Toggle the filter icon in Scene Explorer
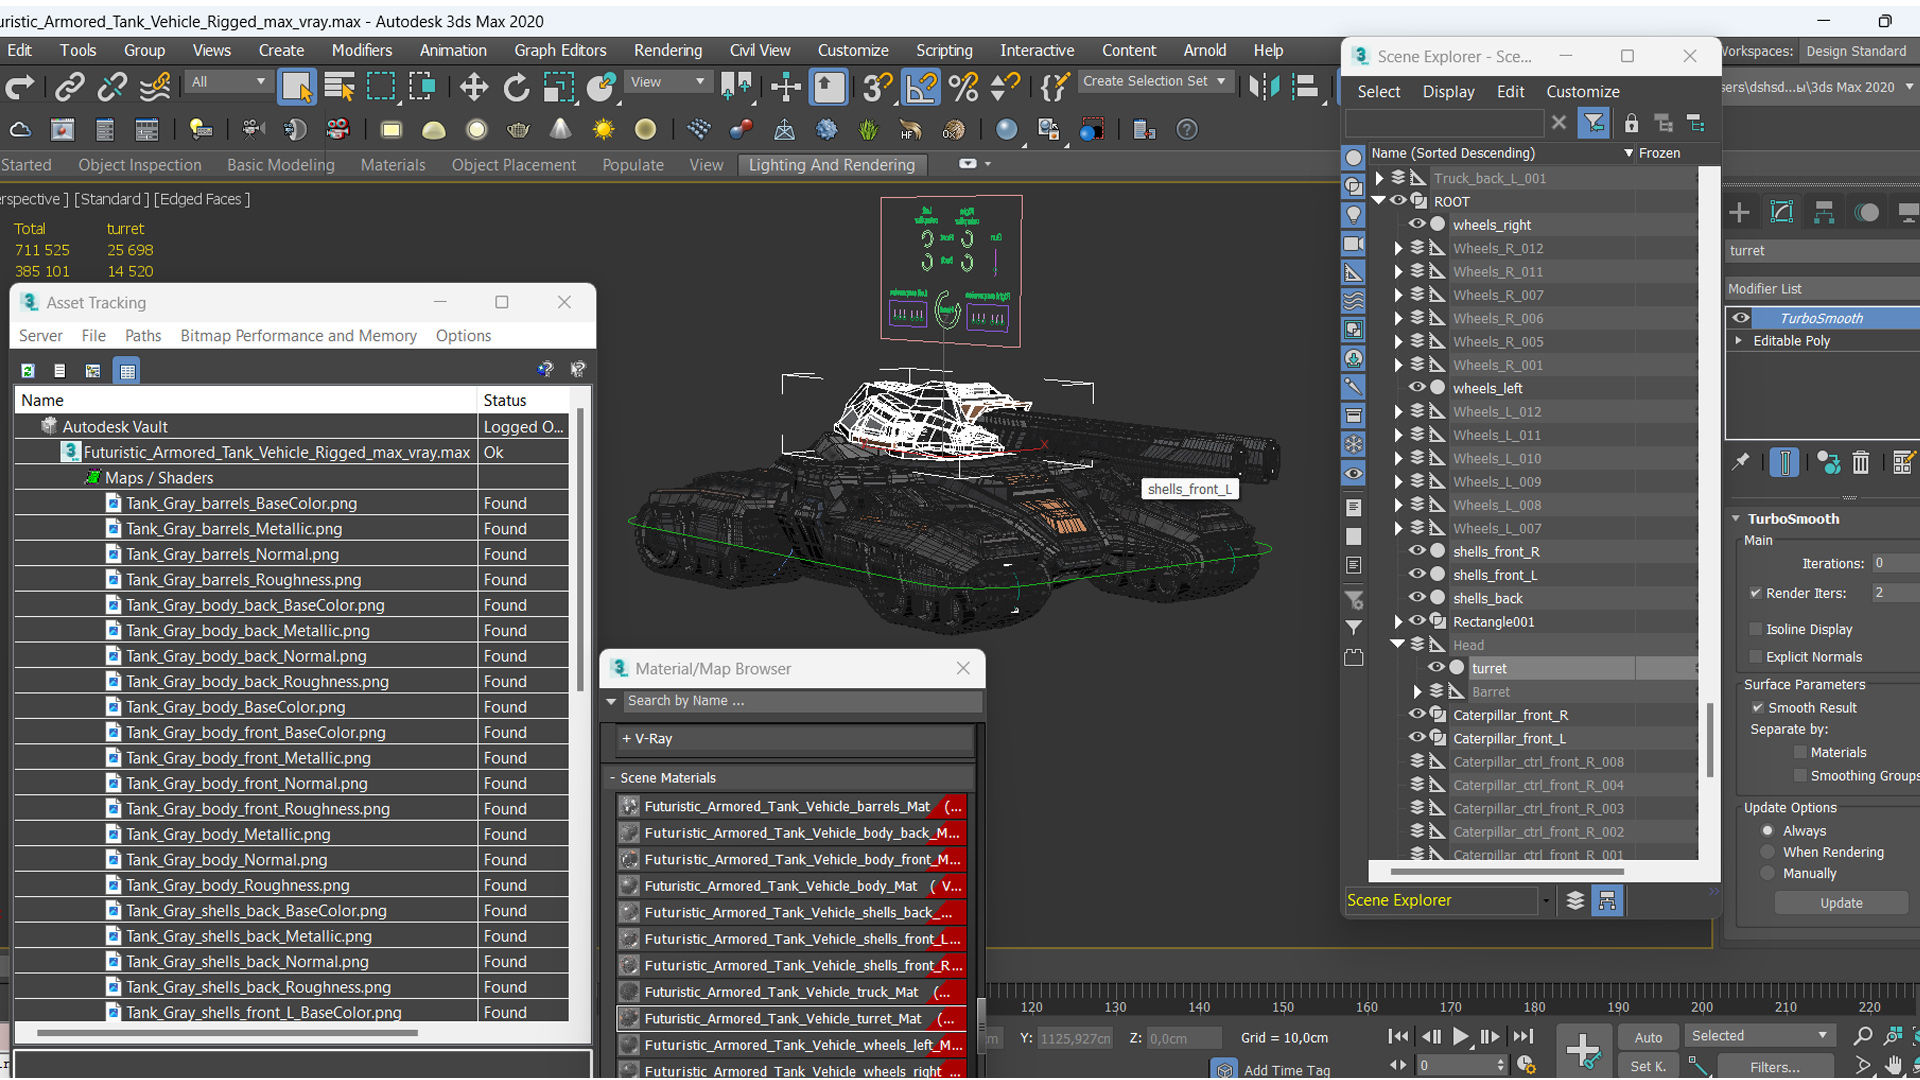Image resolution: width=1920 pixels, height=1080 pixels. tap(1593, 123)
